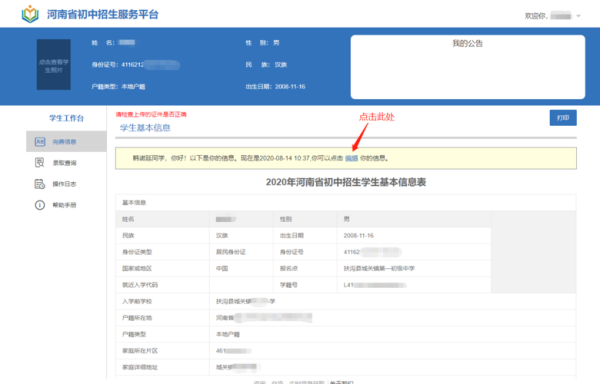Viewport: 600px width, 384px height.
Task: Click the 学生基本信息 section heading
Action: tap(145, 128)
